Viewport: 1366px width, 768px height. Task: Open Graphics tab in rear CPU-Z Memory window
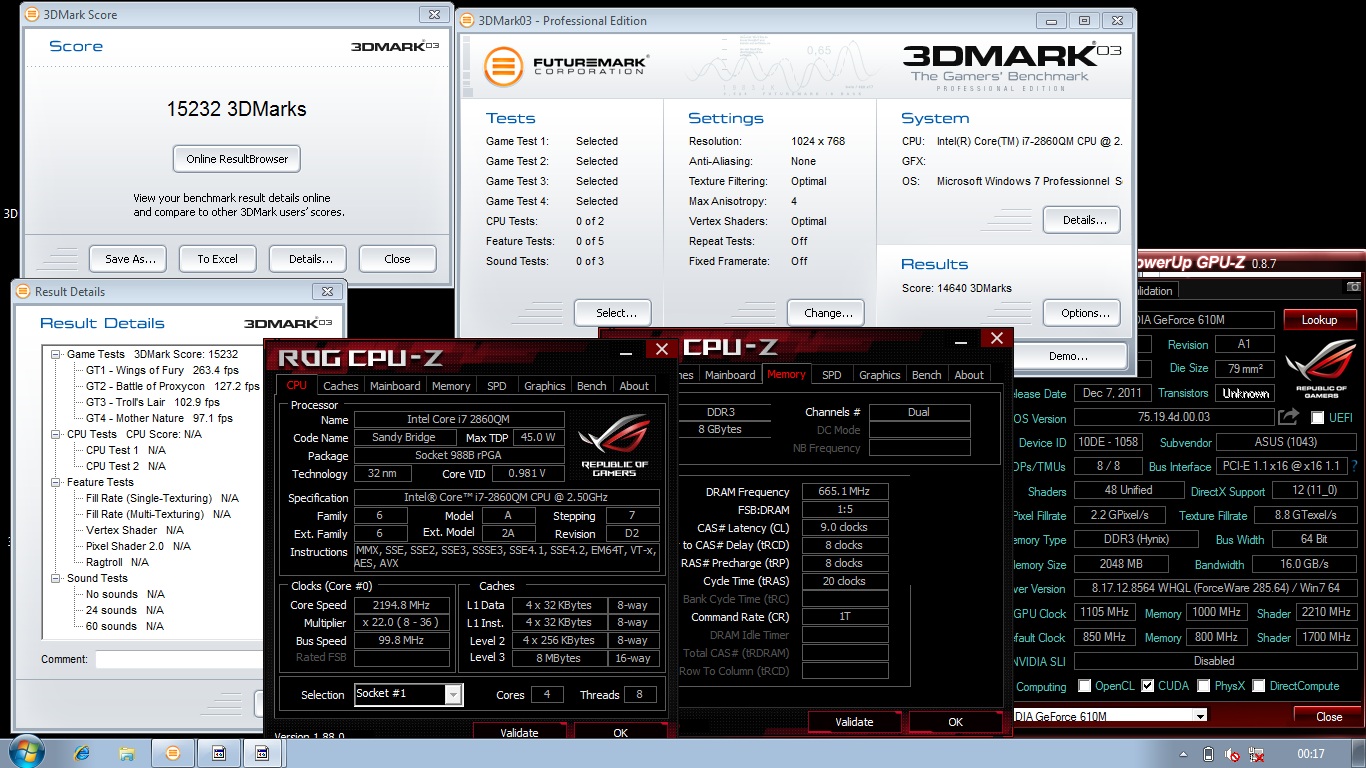click(879, 375)
